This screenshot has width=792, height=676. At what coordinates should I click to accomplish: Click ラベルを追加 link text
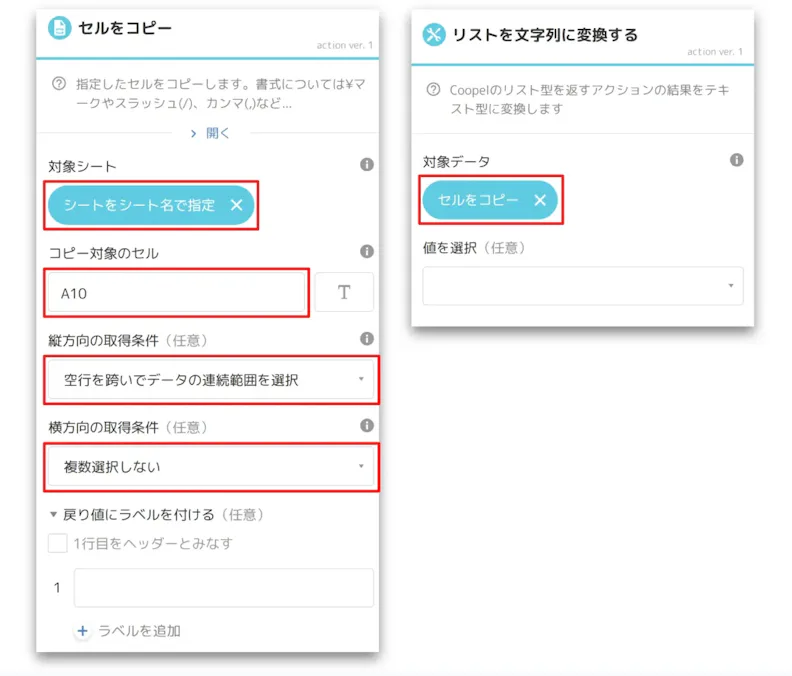point(139,631)
